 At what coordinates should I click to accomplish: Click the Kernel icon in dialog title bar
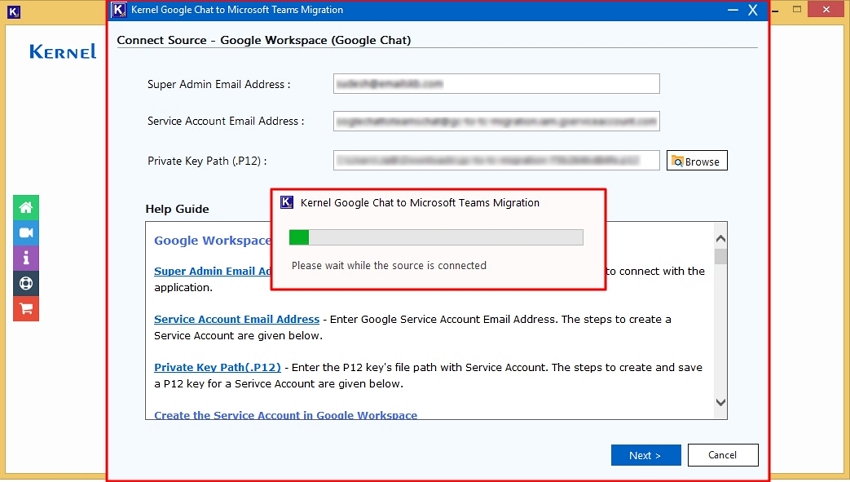(119, 10)
